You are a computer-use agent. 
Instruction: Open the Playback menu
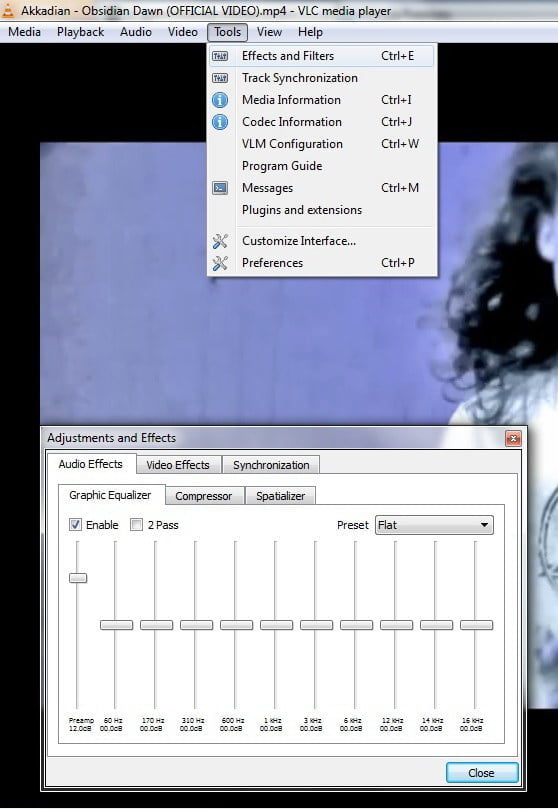[80, 32]
